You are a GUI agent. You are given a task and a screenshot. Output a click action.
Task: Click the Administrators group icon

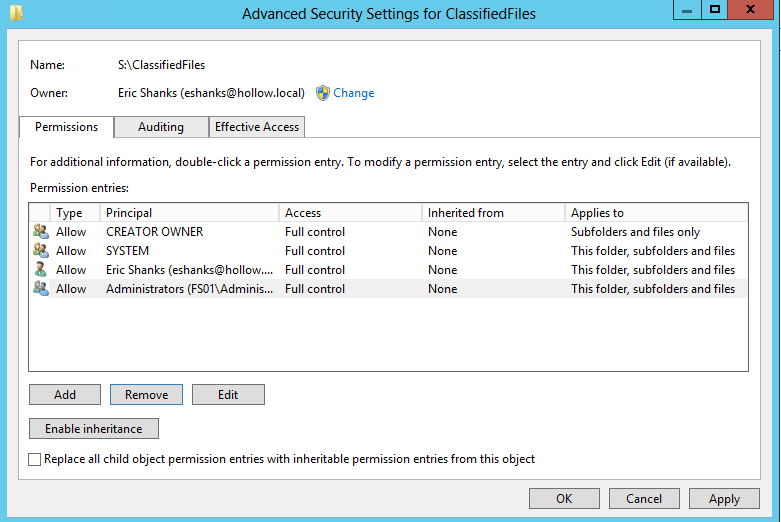(x=40, y=289)
